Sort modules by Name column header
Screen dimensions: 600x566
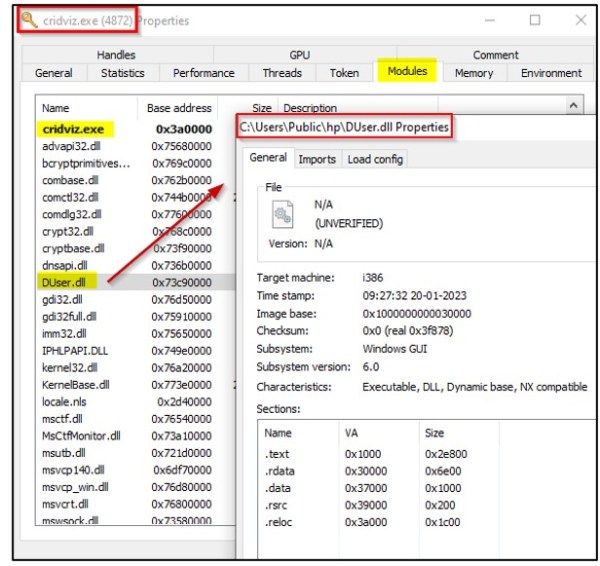coord(56,107)
